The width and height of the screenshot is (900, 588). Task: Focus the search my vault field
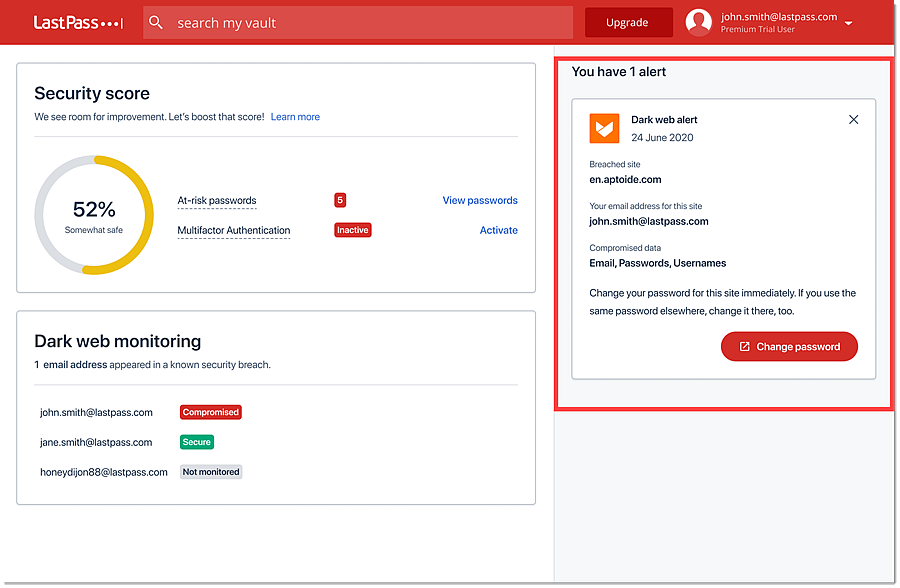358,22
